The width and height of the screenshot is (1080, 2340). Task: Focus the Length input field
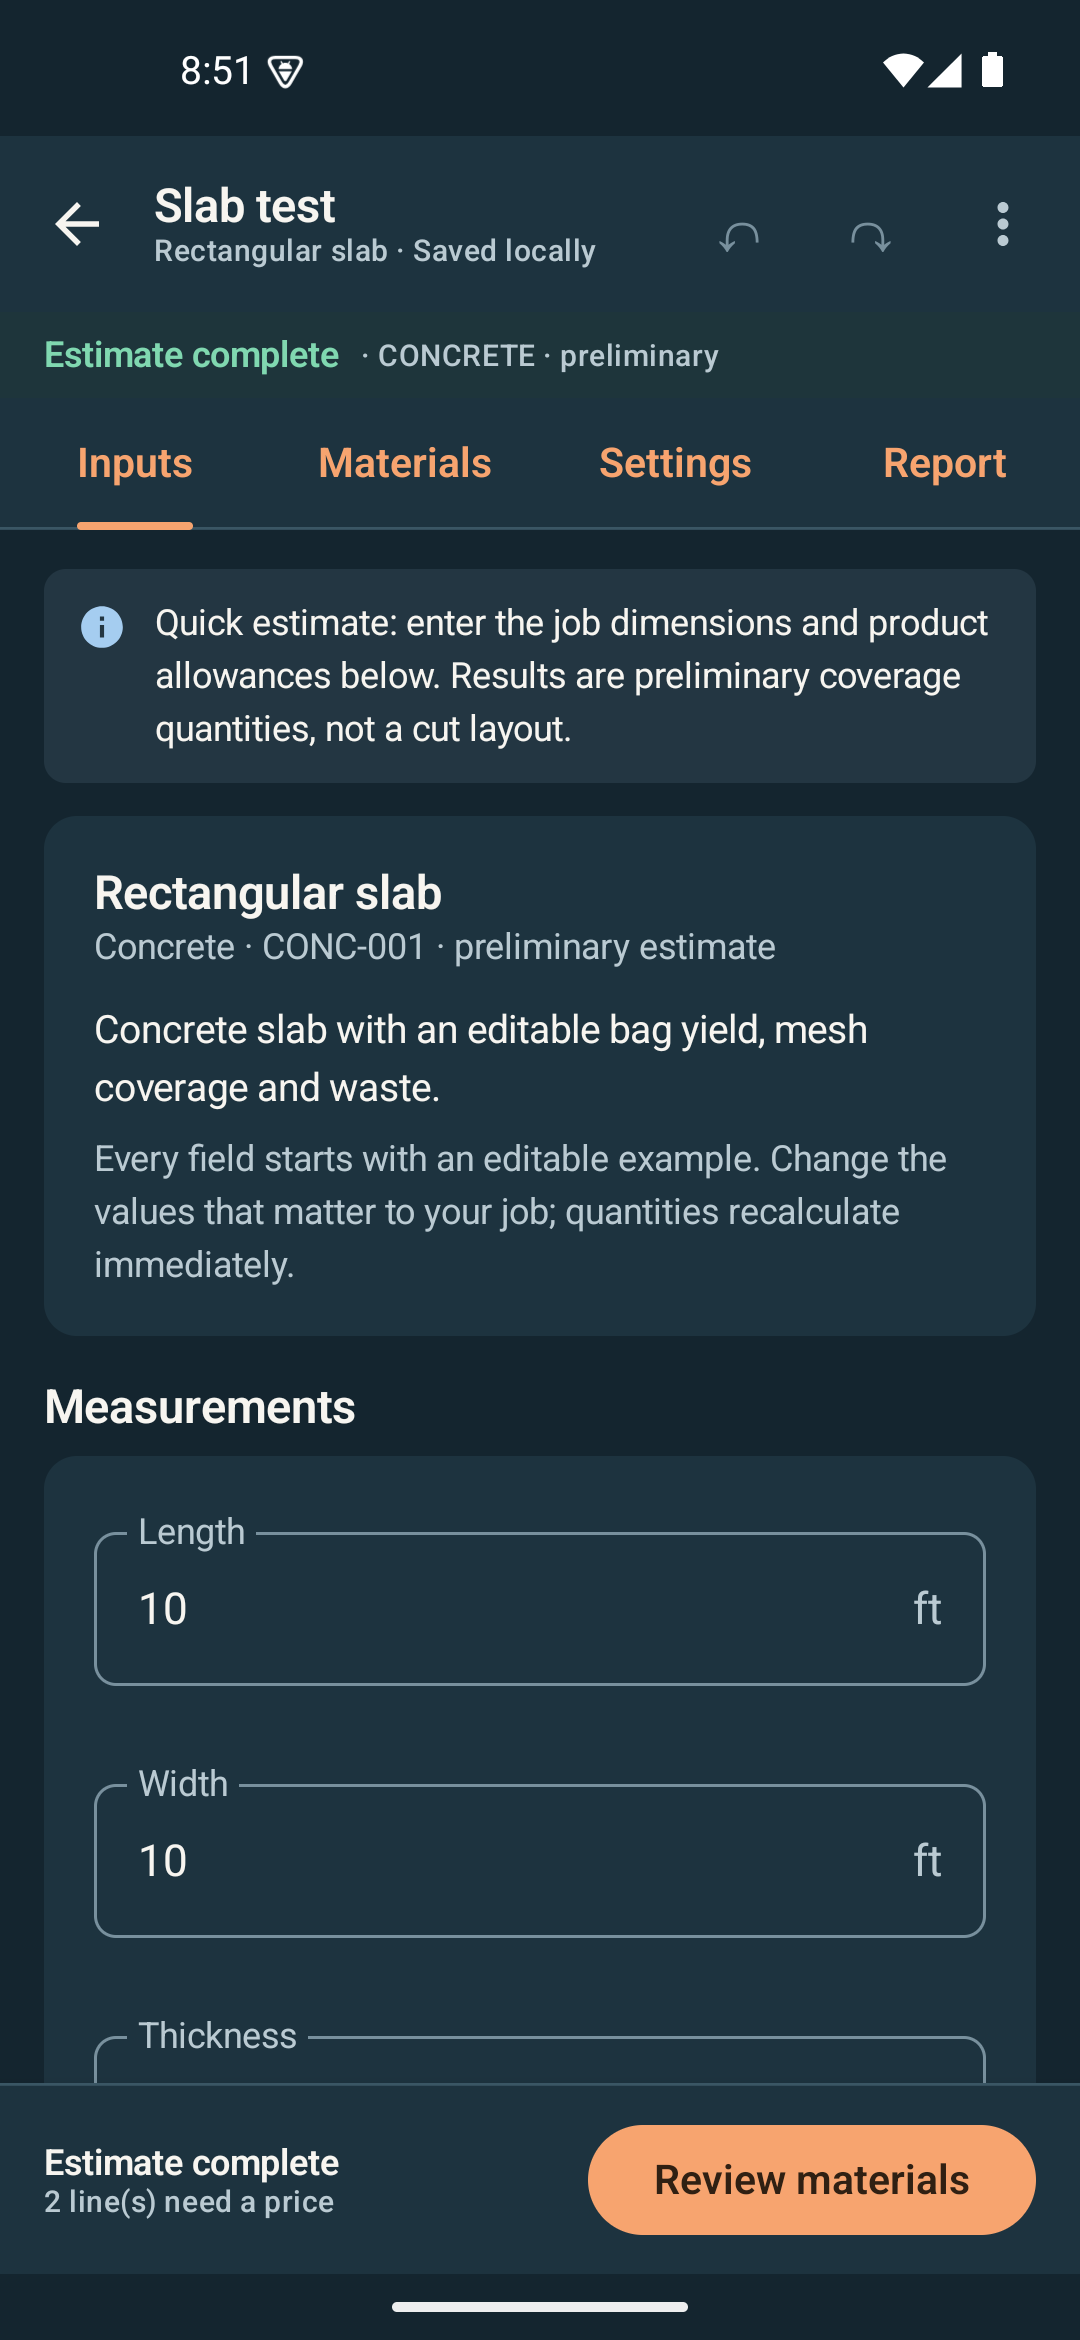point(540,1608)
